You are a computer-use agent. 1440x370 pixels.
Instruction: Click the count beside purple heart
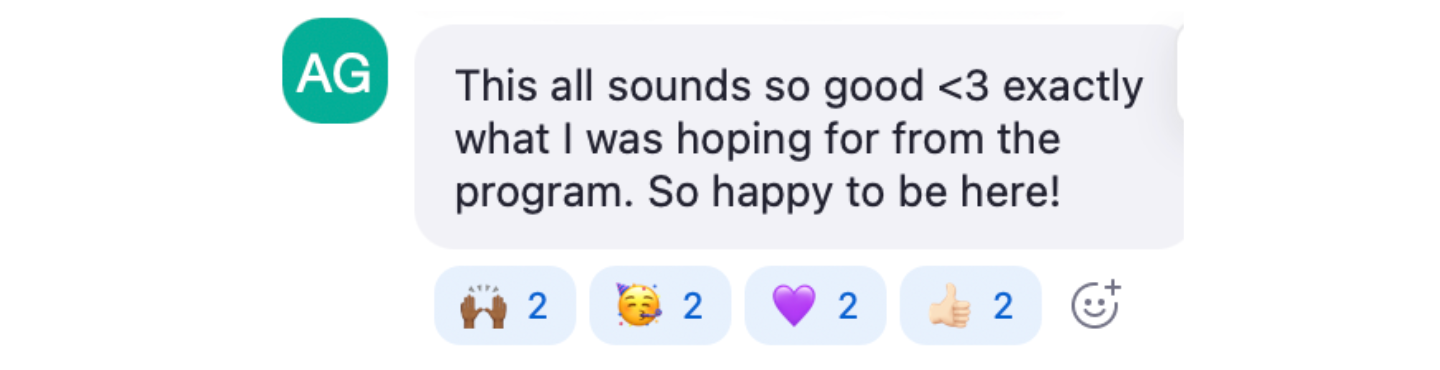coord(848,306)
